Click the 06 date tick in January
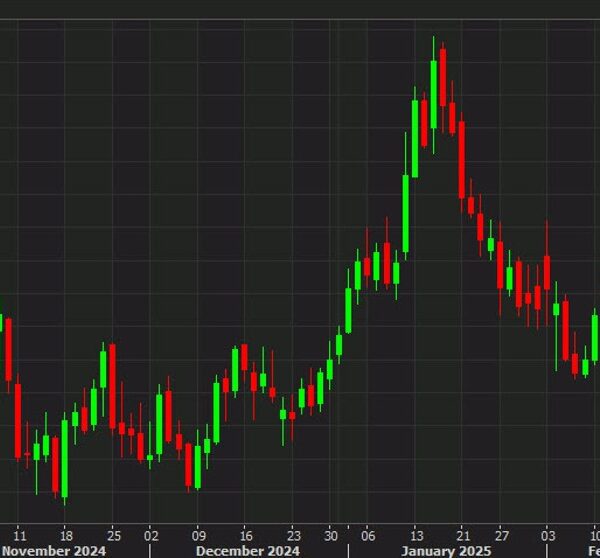Viewport: 600px width, 558px height. click(368, 534)
